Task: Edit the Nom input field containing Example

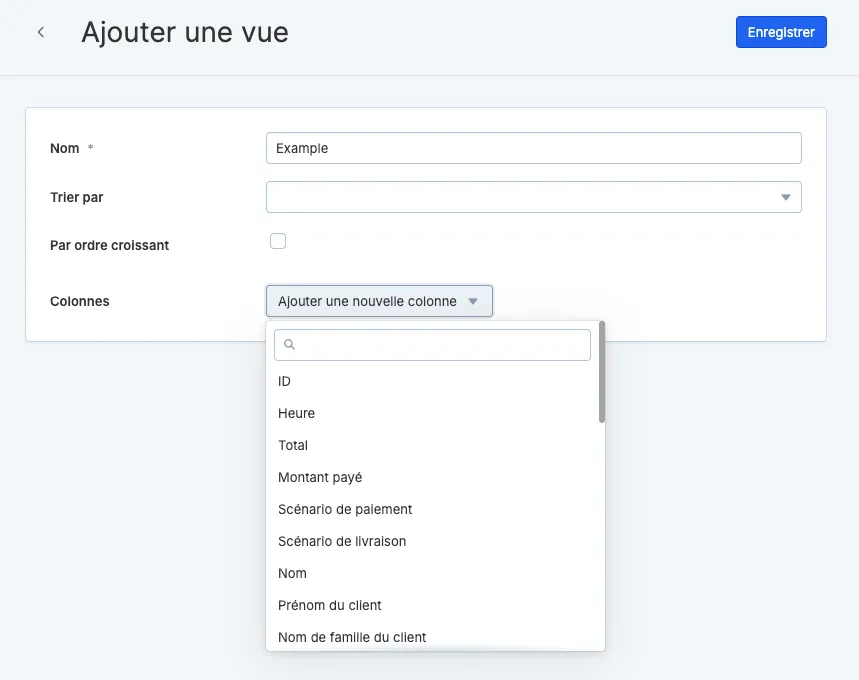Action: [534, 148]
